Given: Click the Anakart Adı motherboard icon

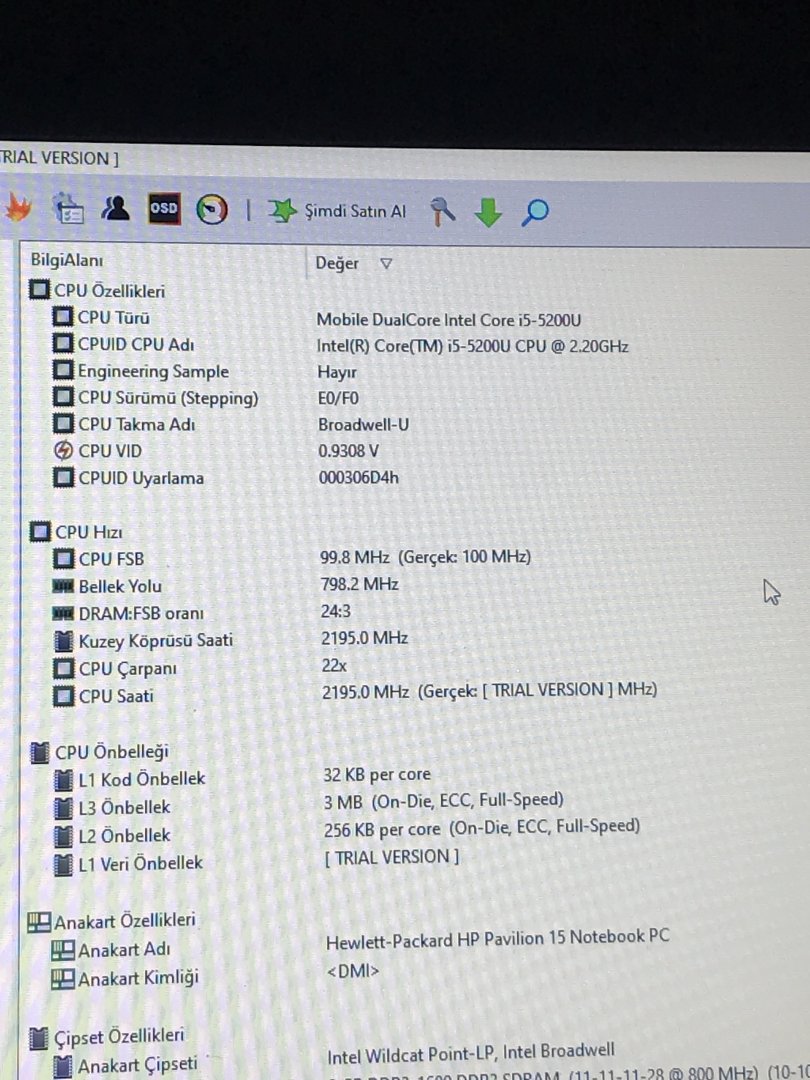Looking at the screenshot, I should pyautogui.click(x=63, y=950).
